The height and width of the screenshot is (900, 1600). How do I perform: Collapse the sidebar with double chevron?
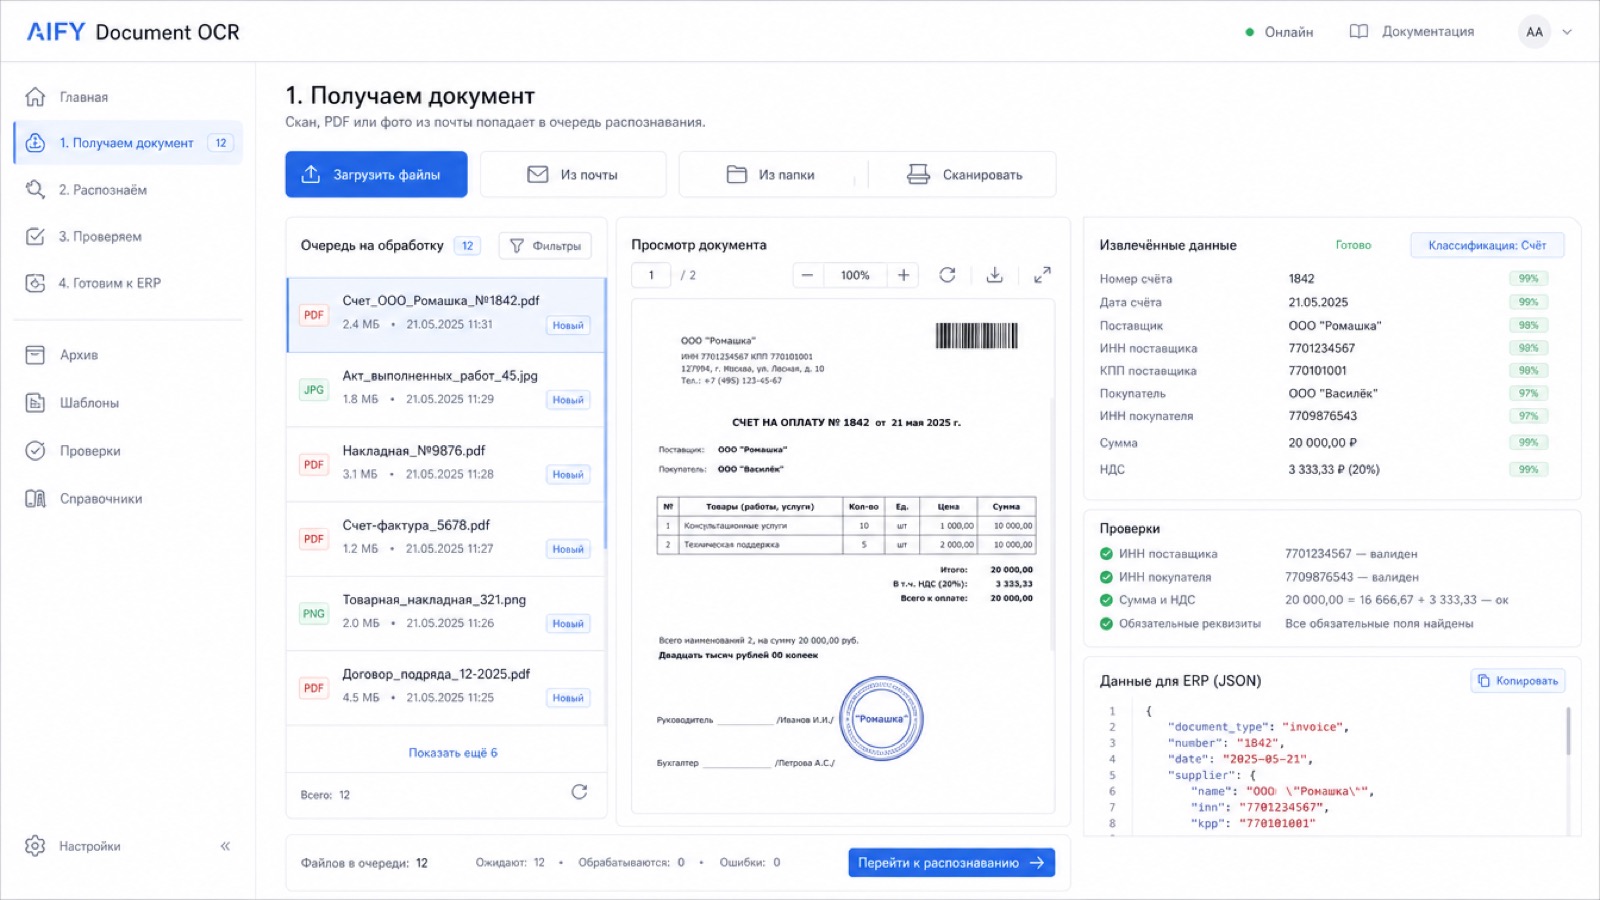[225, 846]
